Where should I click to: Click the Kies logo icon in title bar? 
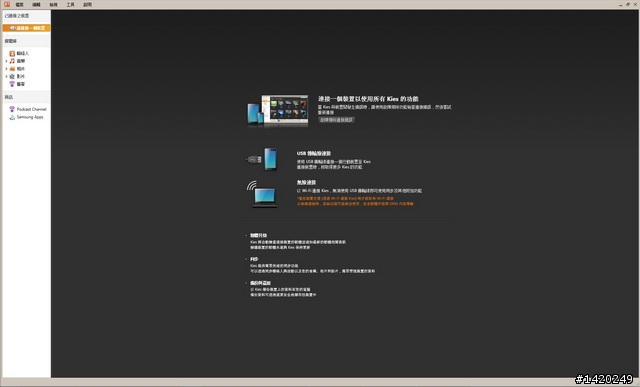pos(7,4)
